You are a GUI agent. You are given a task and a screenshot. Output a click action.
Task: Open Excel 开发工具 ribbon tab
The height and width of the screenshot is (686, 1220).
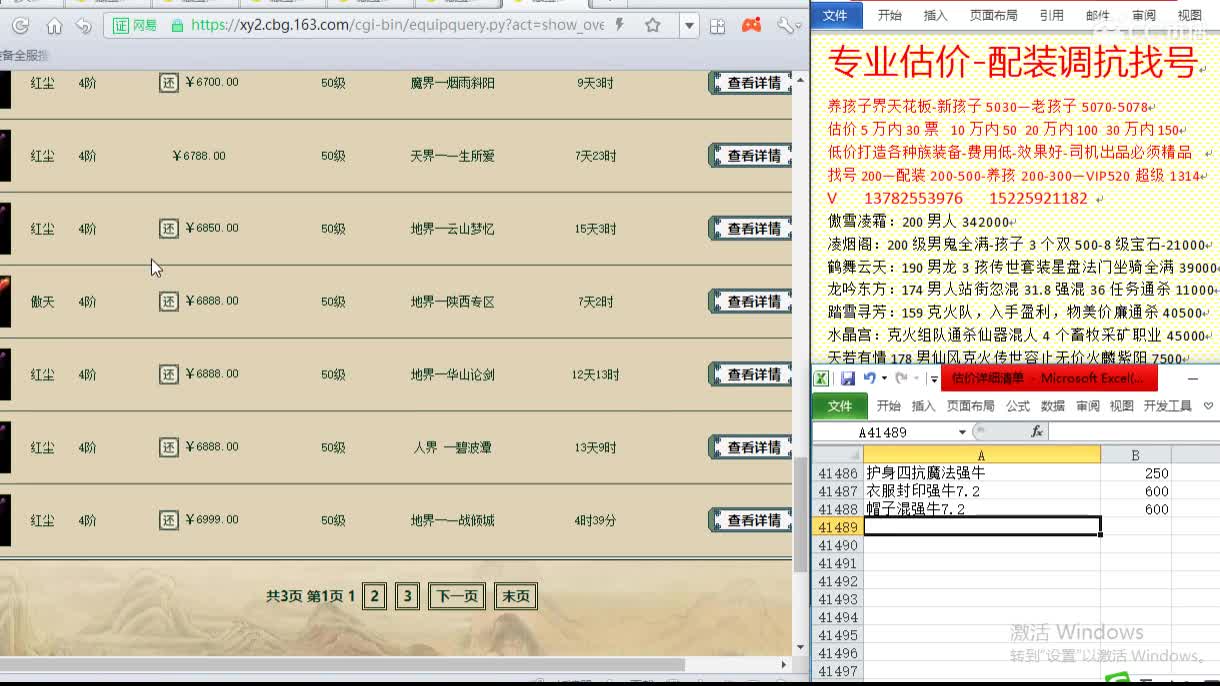(x=1168, y=406)
